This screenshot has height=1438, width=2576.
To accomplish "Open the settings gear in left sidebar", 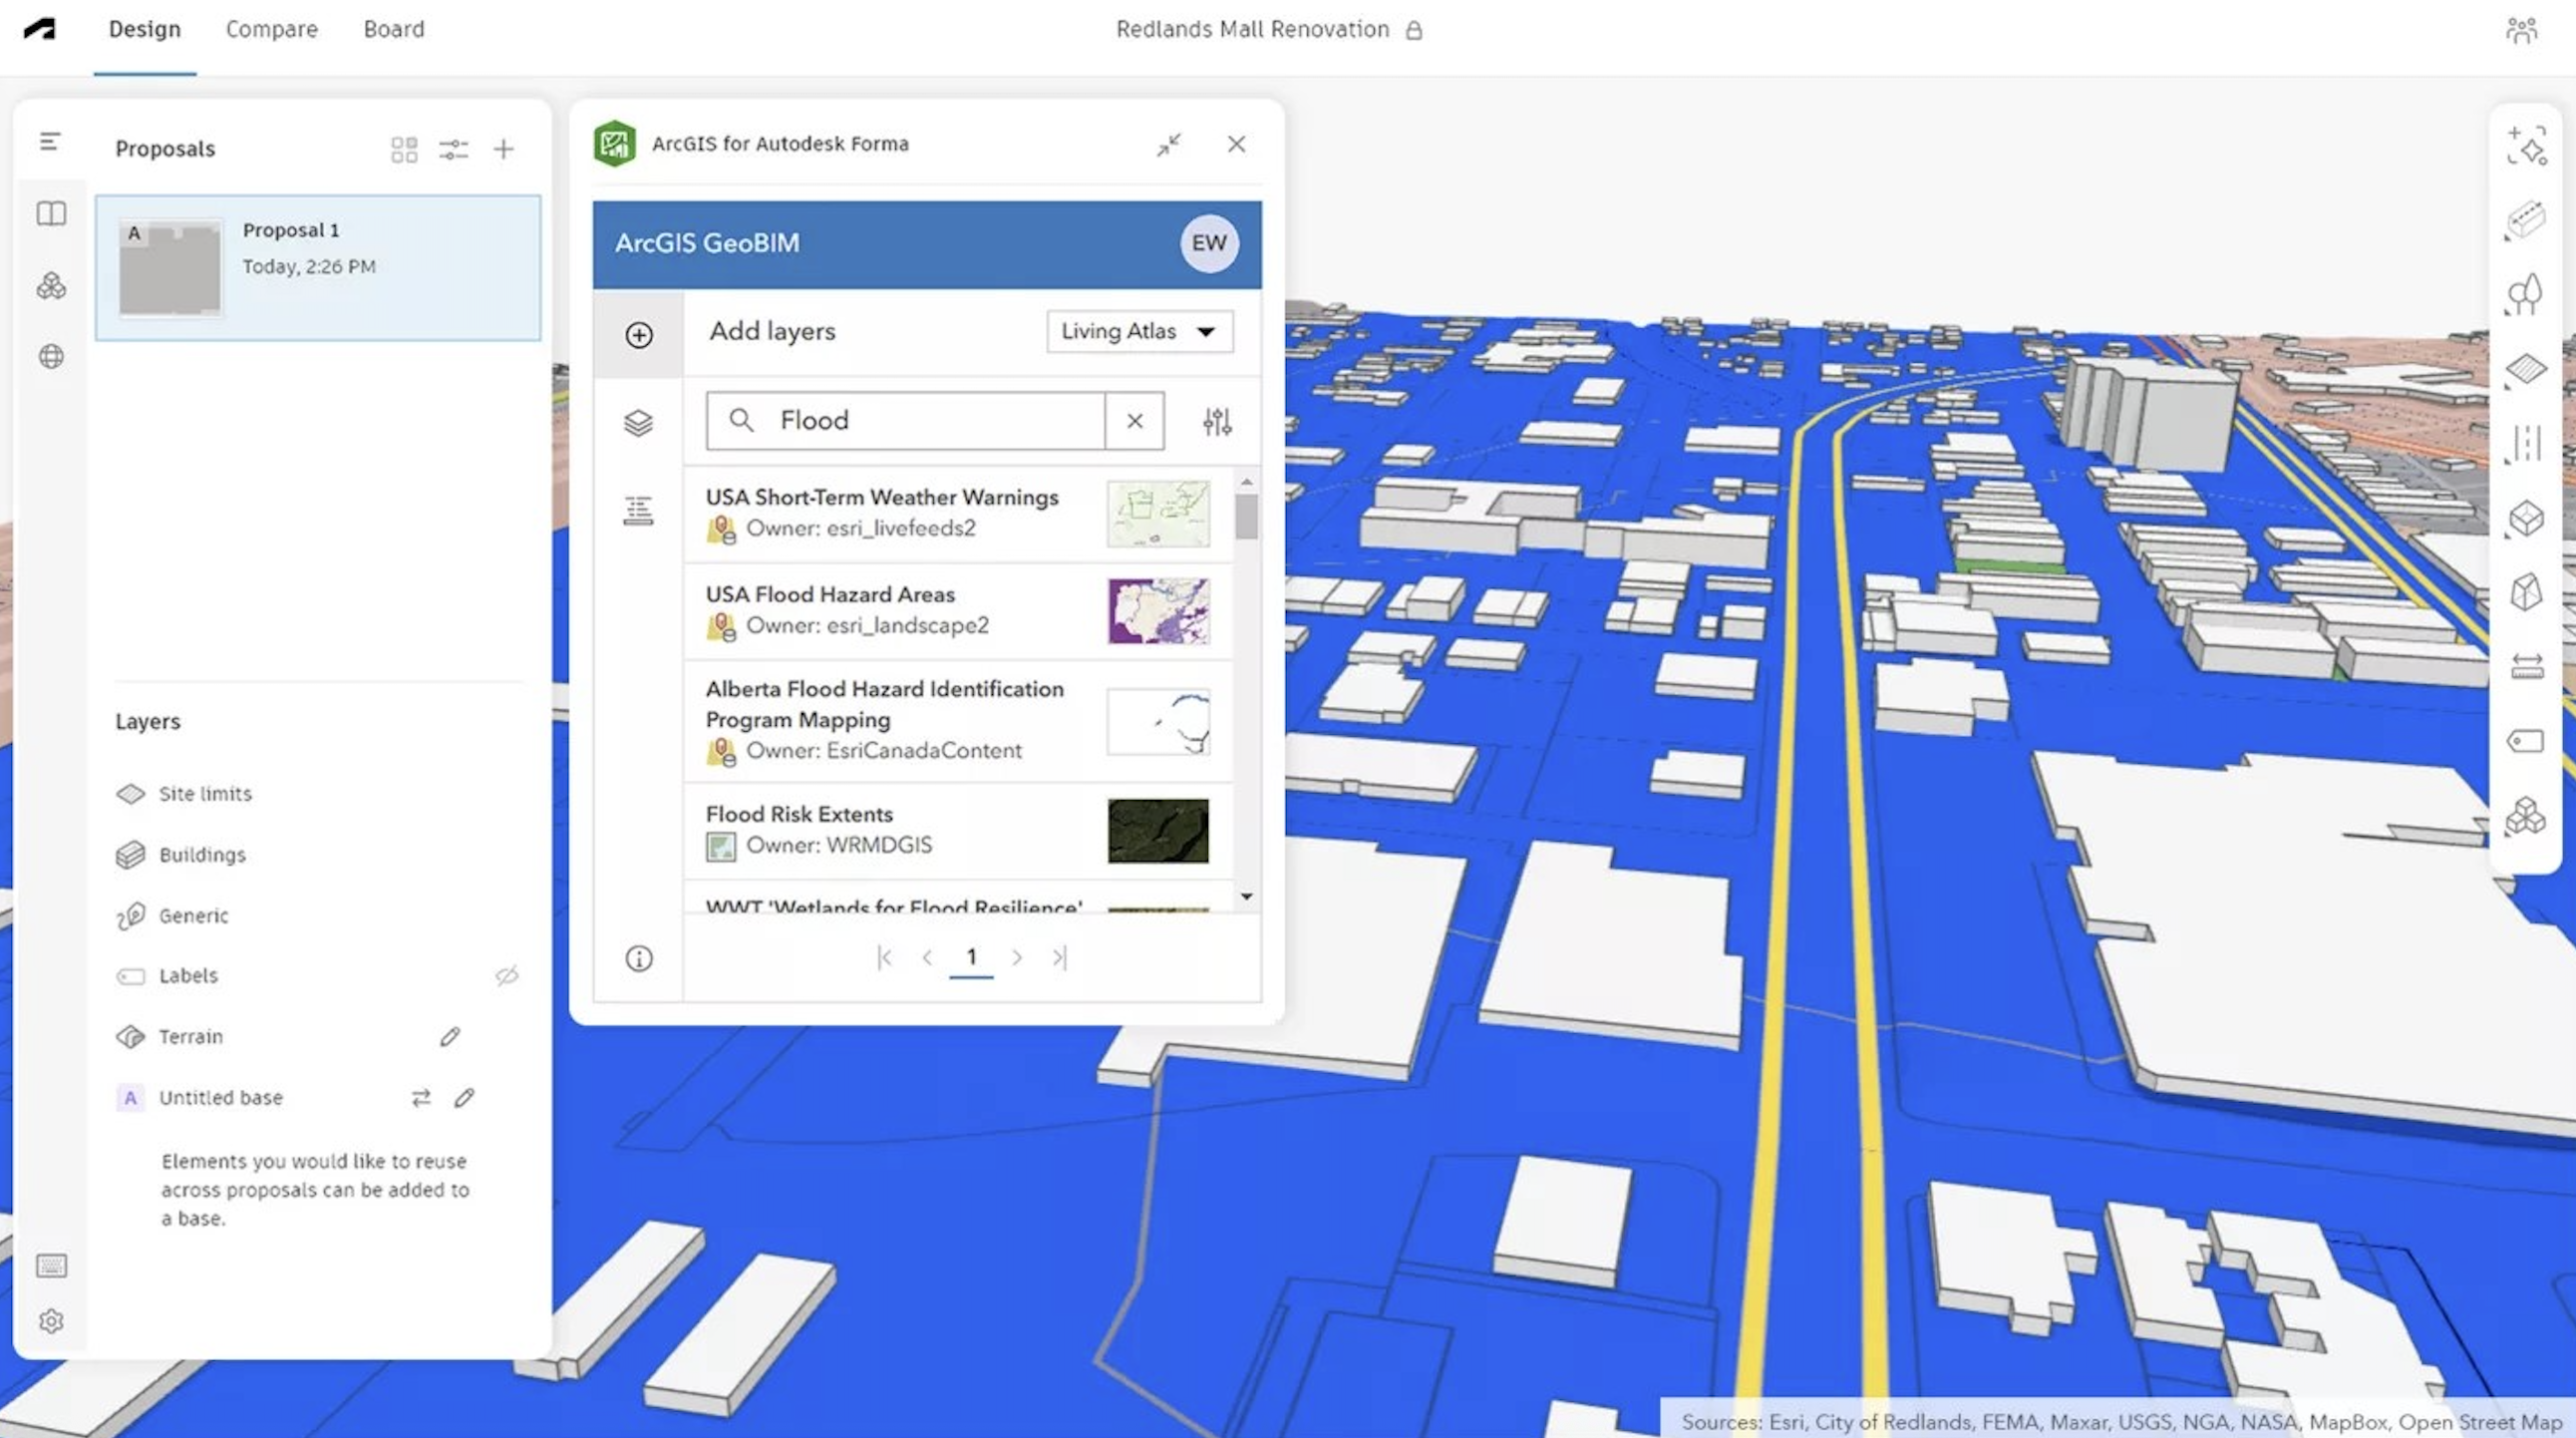I will point(51,1321).
